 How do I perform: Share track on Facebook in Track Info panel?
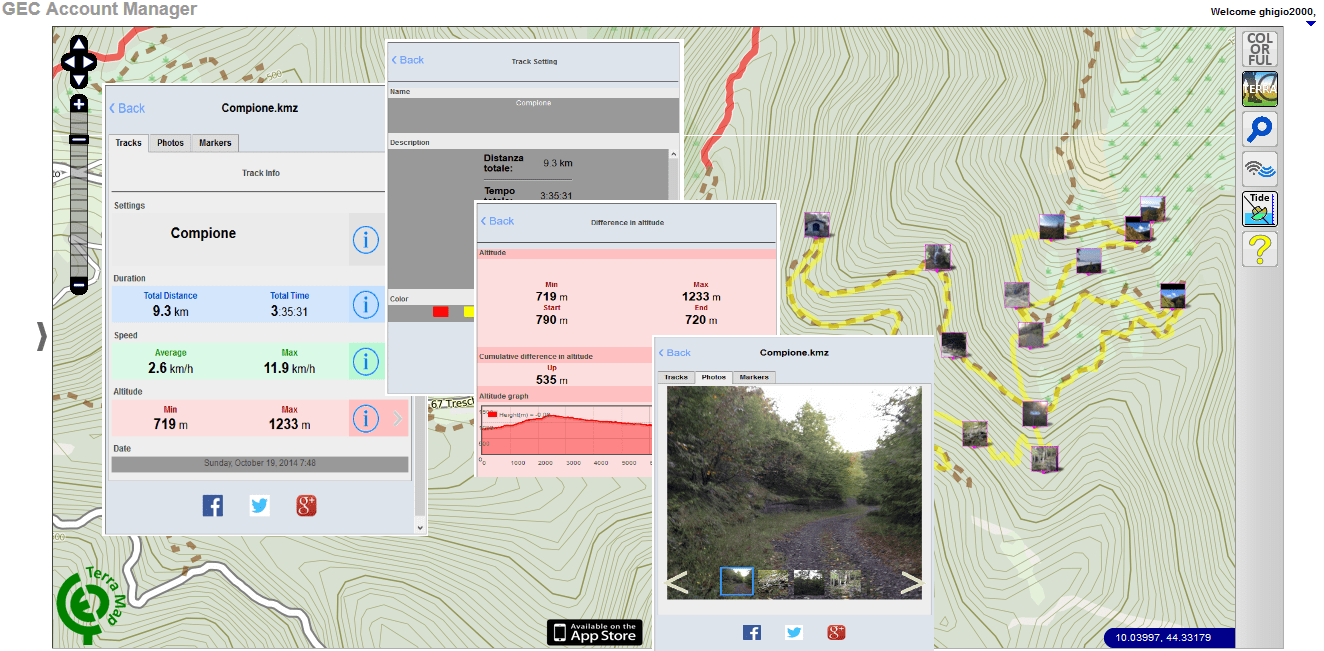point(213,506)
